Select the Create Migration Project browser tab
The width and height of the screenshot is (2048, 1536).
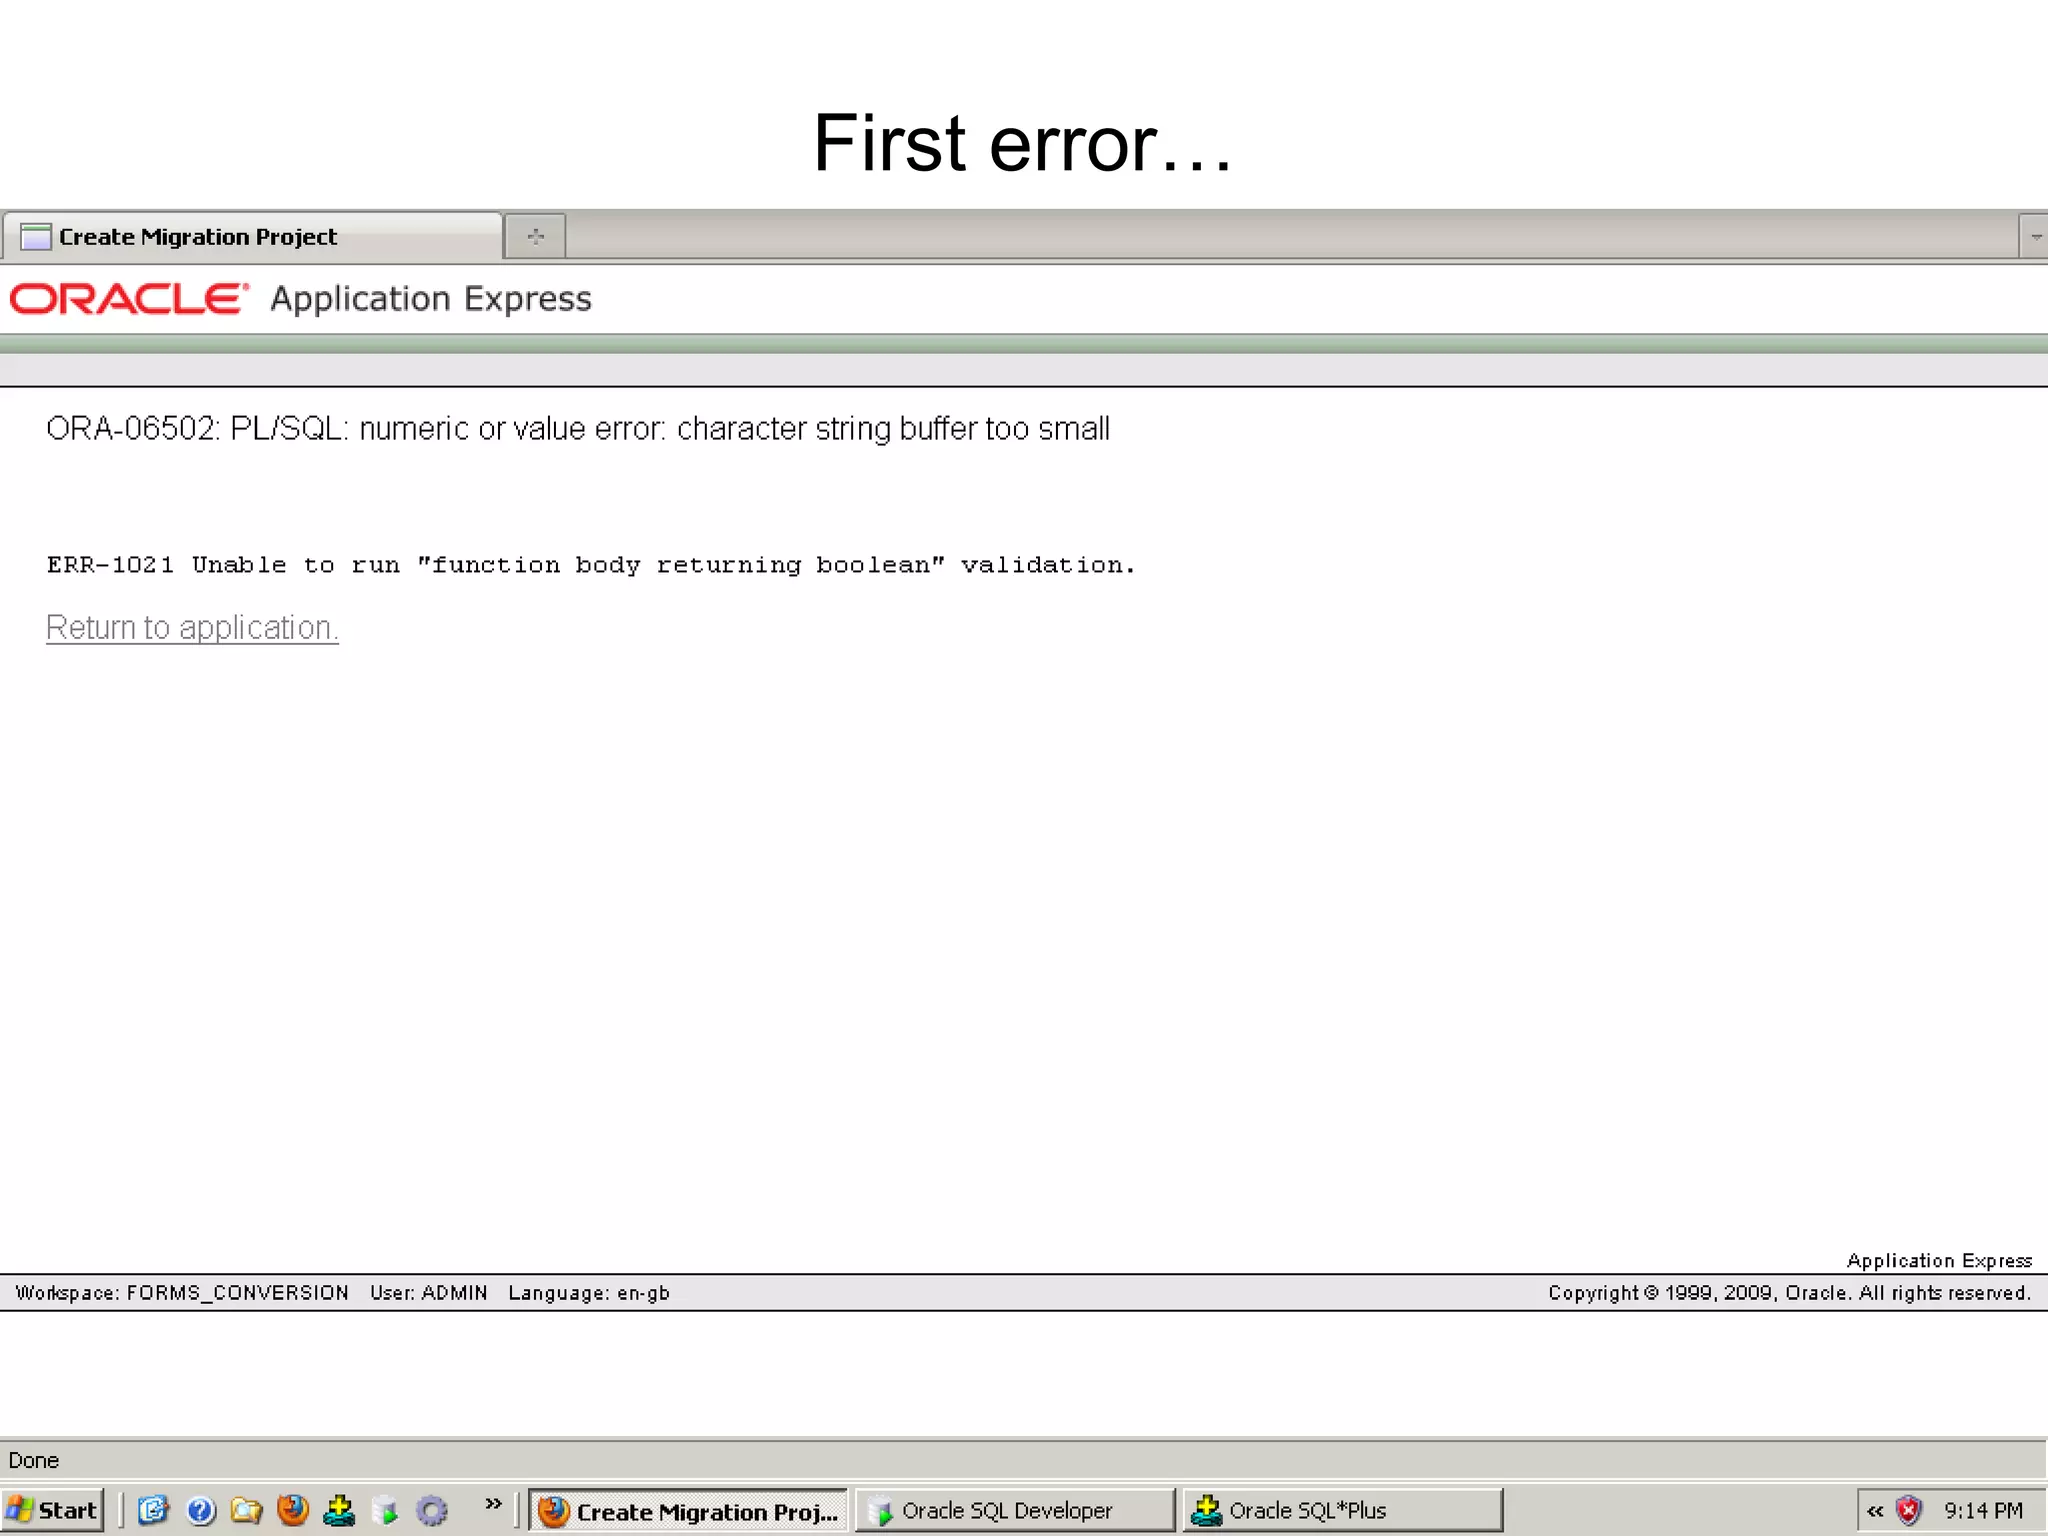tap(252, 237)
